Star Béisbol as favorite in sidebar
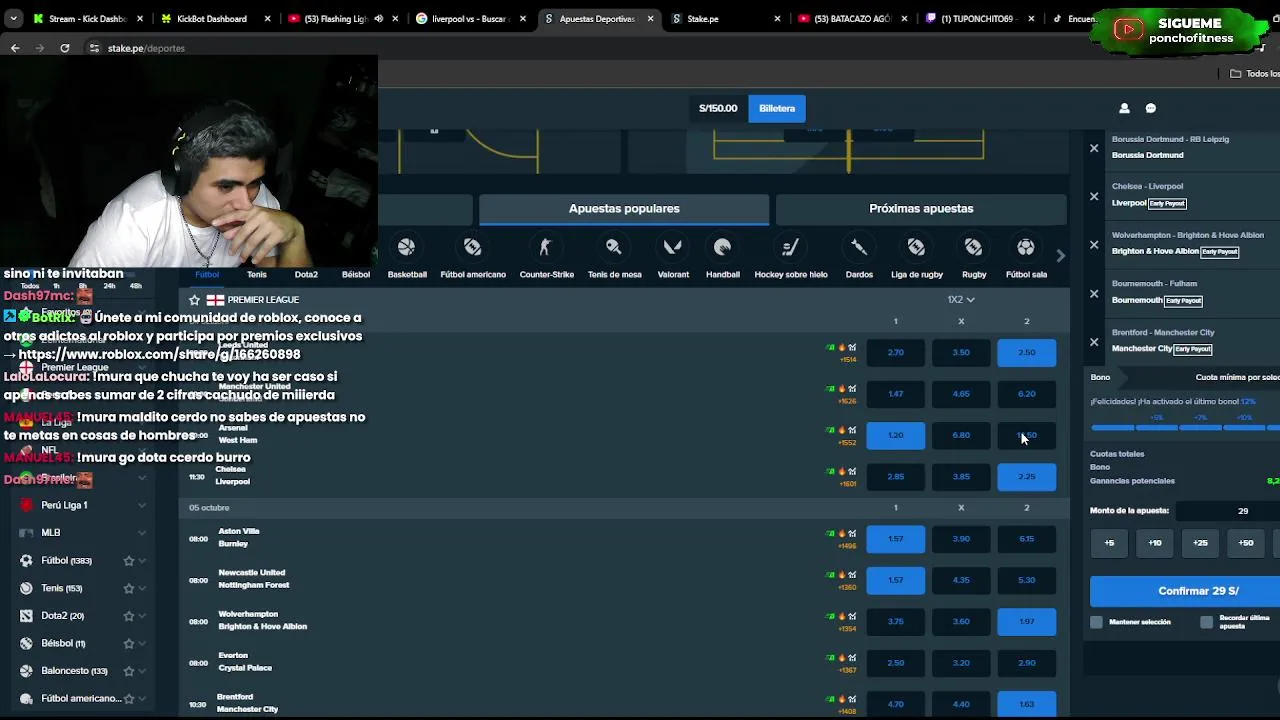The height and width of the screenshot is (720, 1280). 128,643
